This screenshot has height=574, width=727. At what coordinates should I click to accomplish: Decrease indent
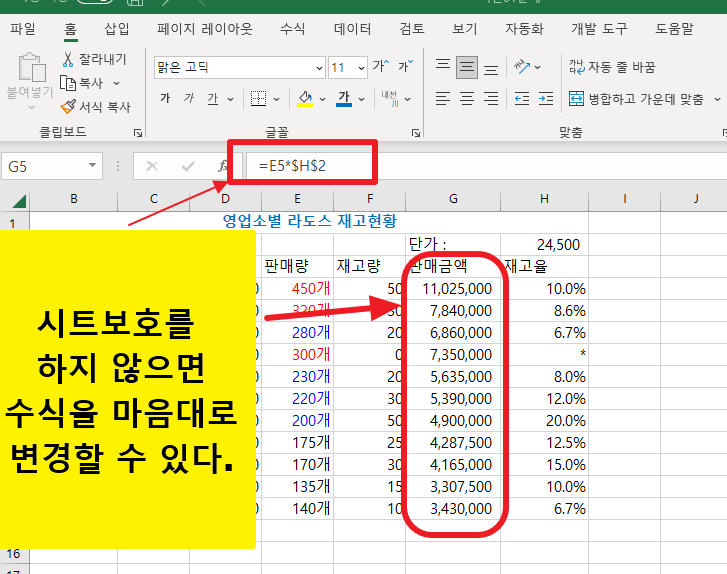point(522,99)
